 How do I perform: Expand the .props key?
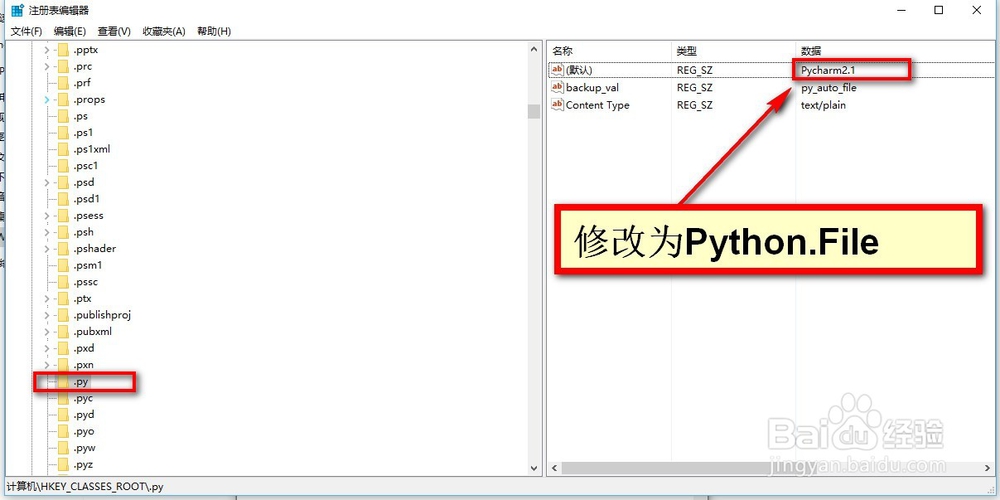(47, 99)
